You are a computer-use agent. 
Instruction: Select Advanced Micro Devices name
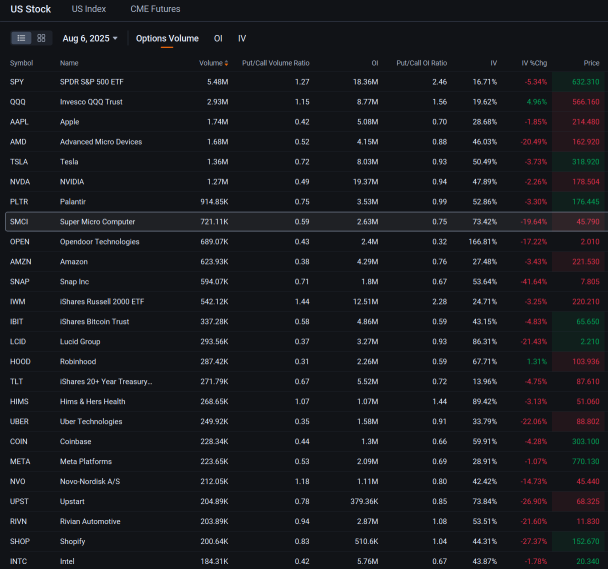[101, 142]
